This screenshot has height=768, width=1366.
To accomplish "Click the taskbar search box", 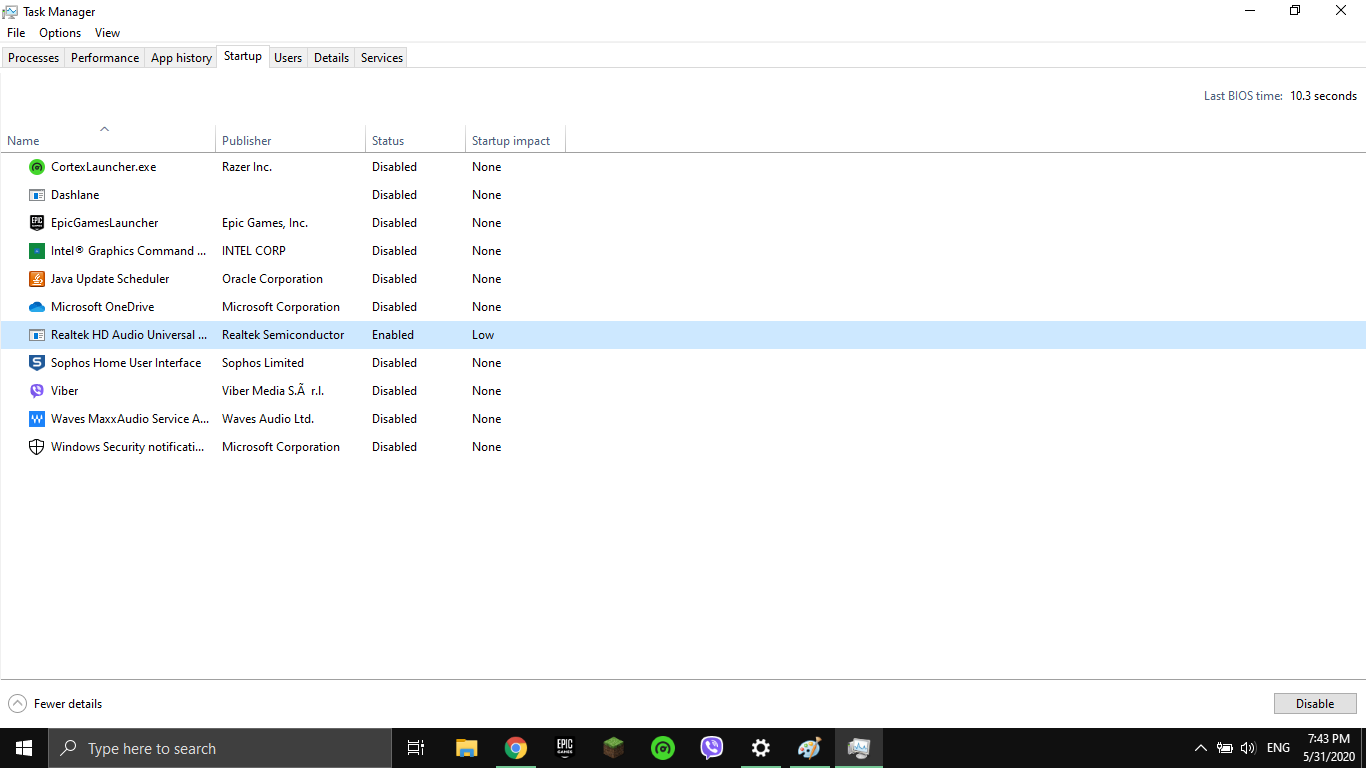I will coord(220,748).
